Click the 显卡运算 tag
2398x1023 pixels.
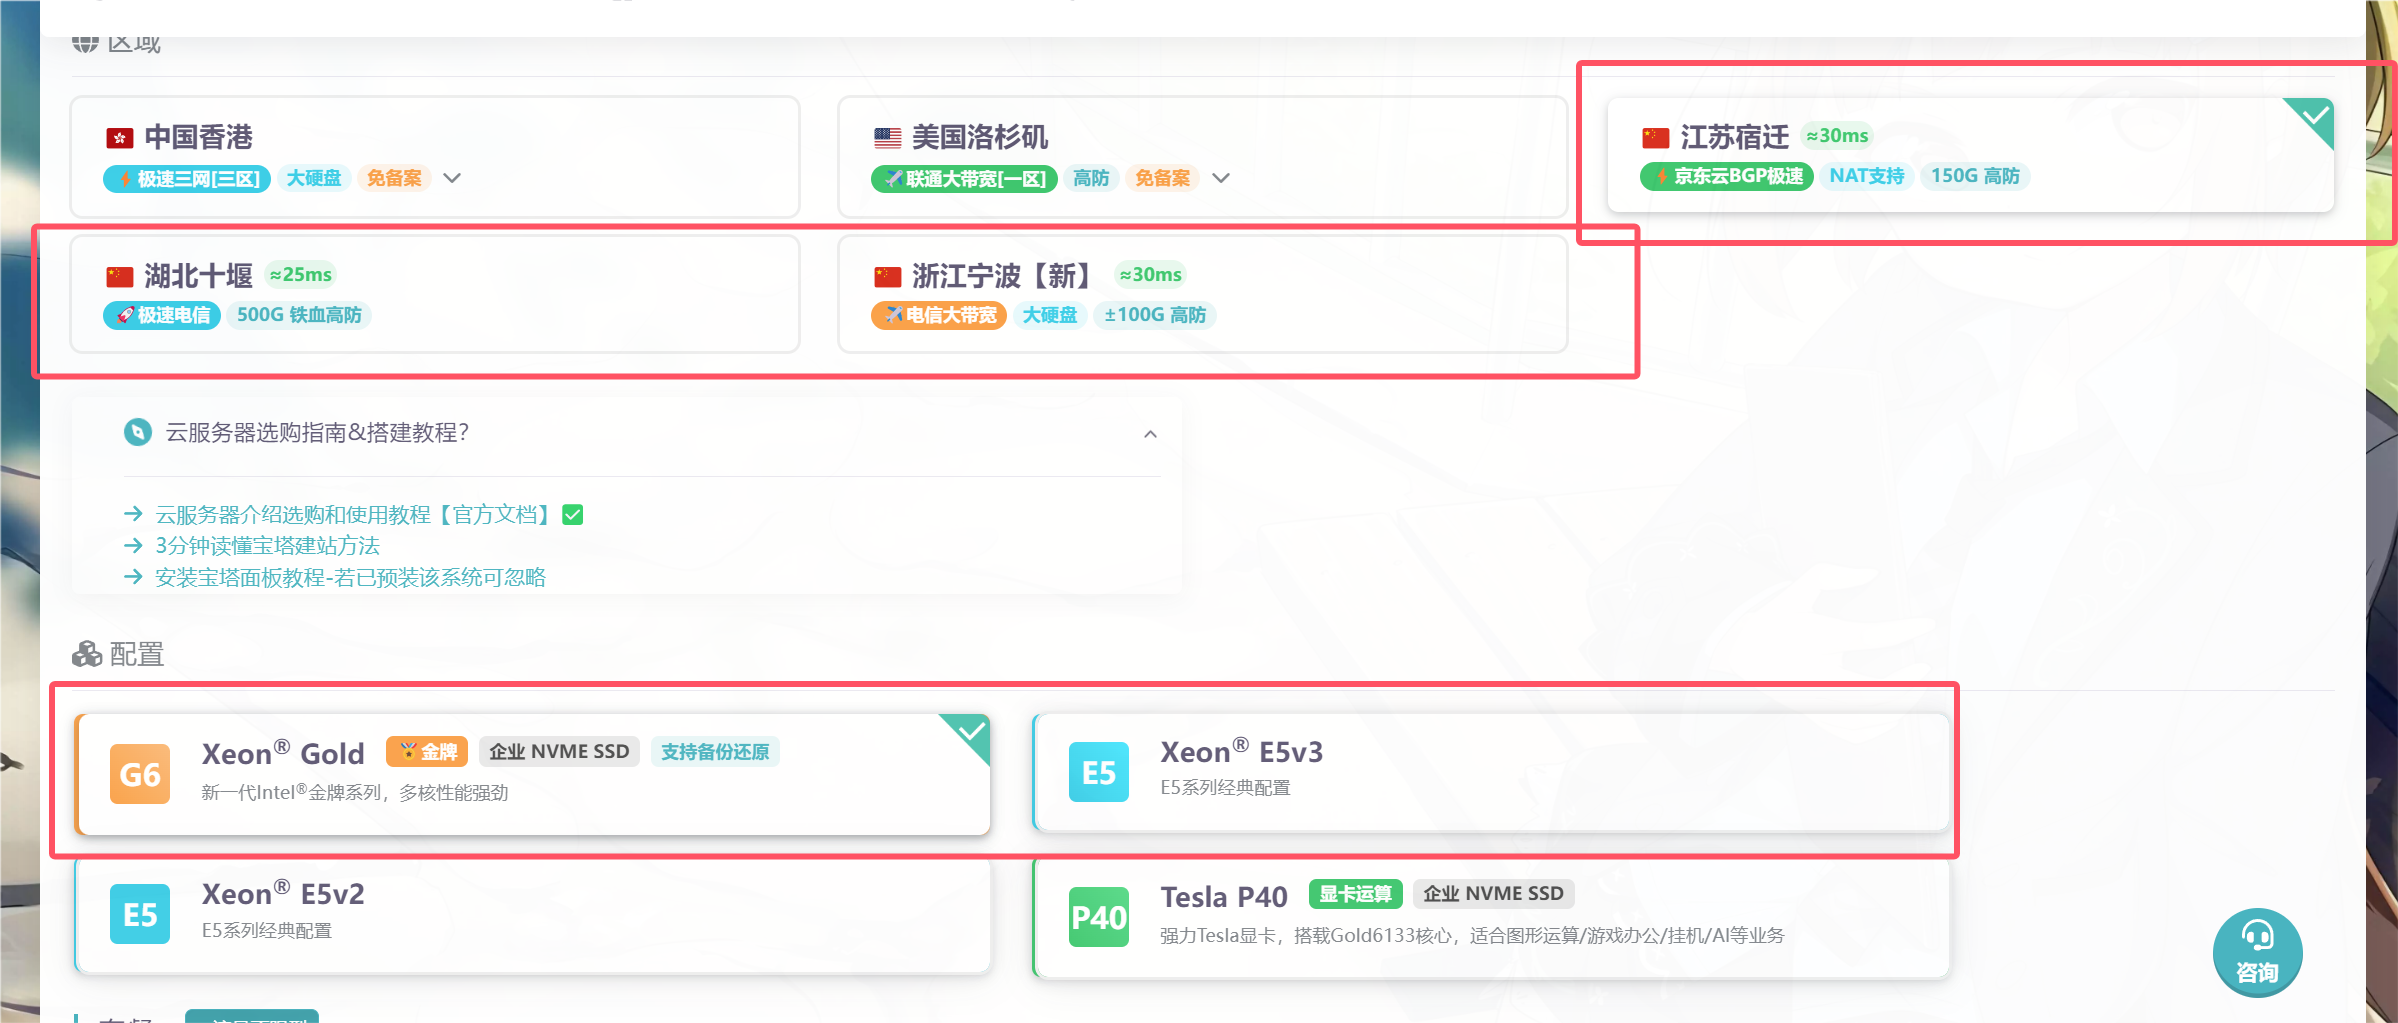(1356, 894)
